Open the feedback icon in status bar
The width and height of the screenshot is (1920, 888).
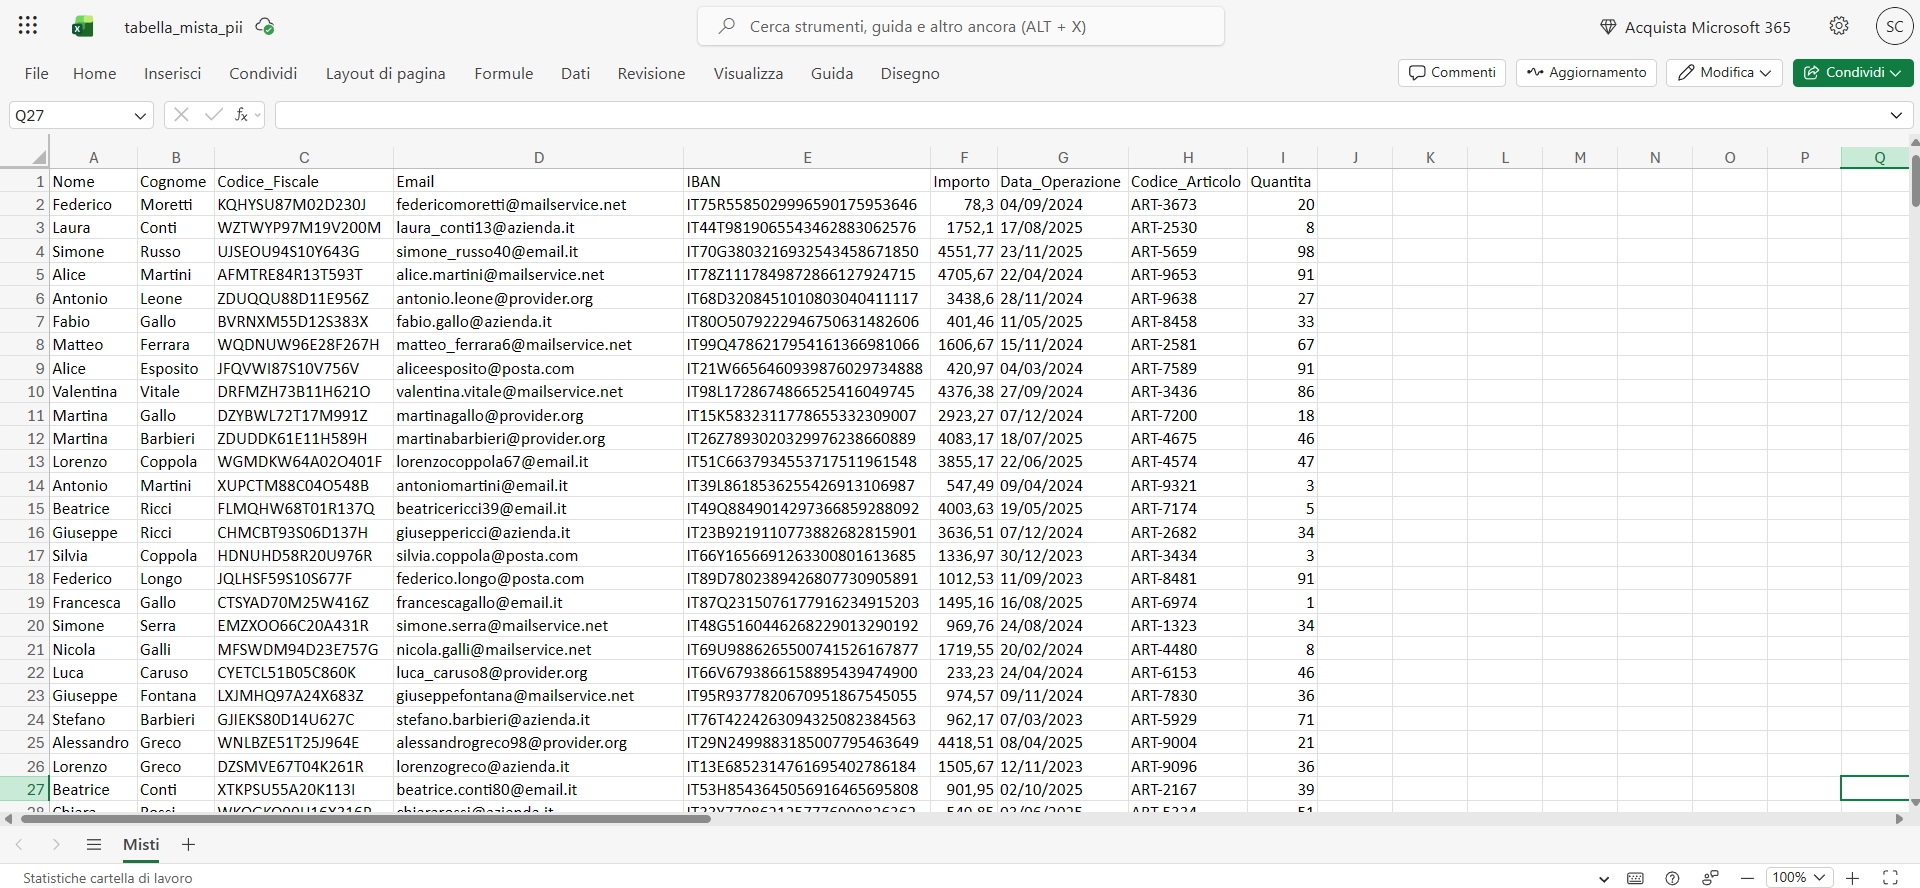point(1710,878)
